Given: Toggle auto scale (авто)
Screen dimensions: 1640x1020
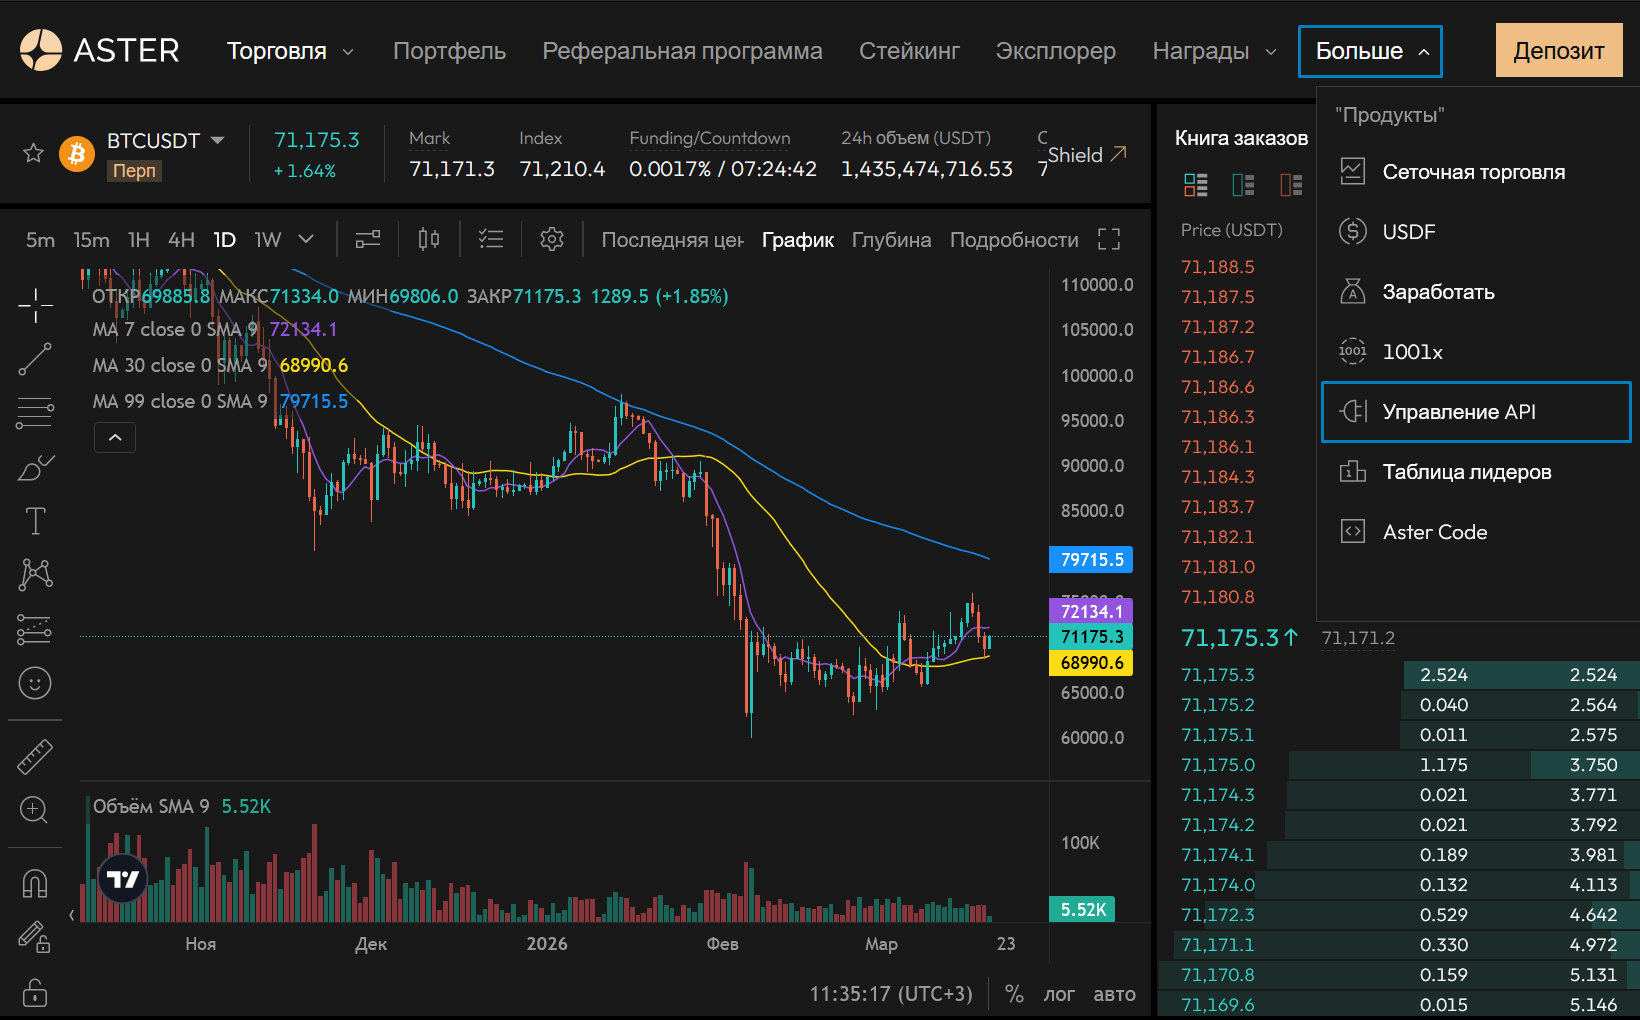Looking at the screenshot, I should (x=1115, y=994).
